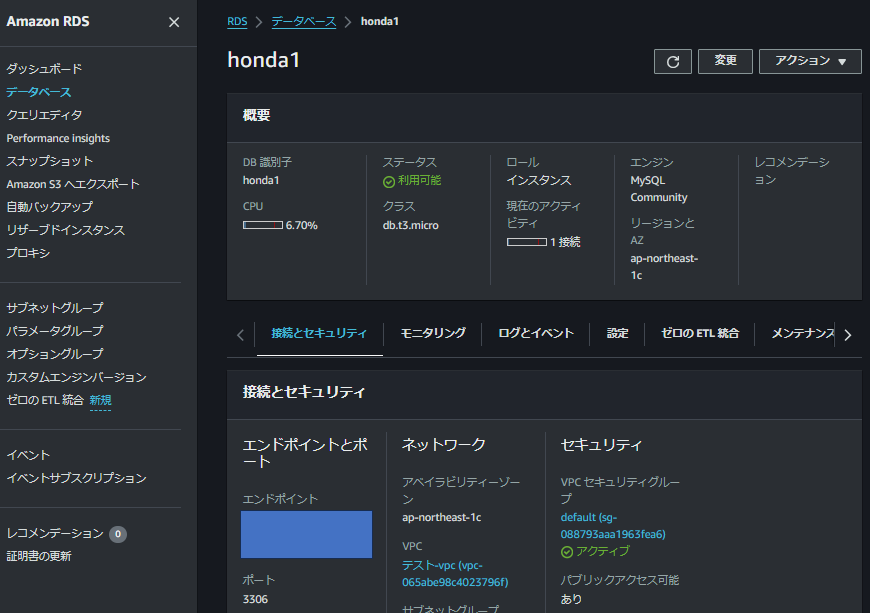Screen dimensions: 870x613
Task: Click the current activity connection bar
Action: click(527, 242)
